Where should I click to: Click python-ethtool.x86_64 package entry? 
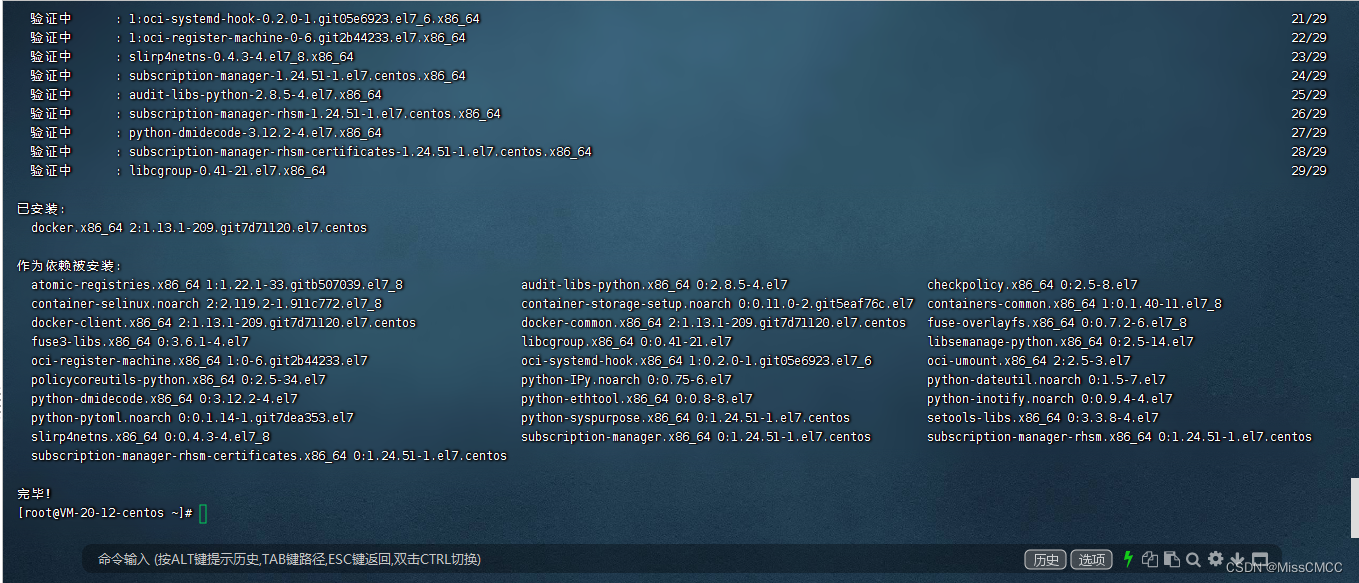pyautogui.click(x=637, y=399)
